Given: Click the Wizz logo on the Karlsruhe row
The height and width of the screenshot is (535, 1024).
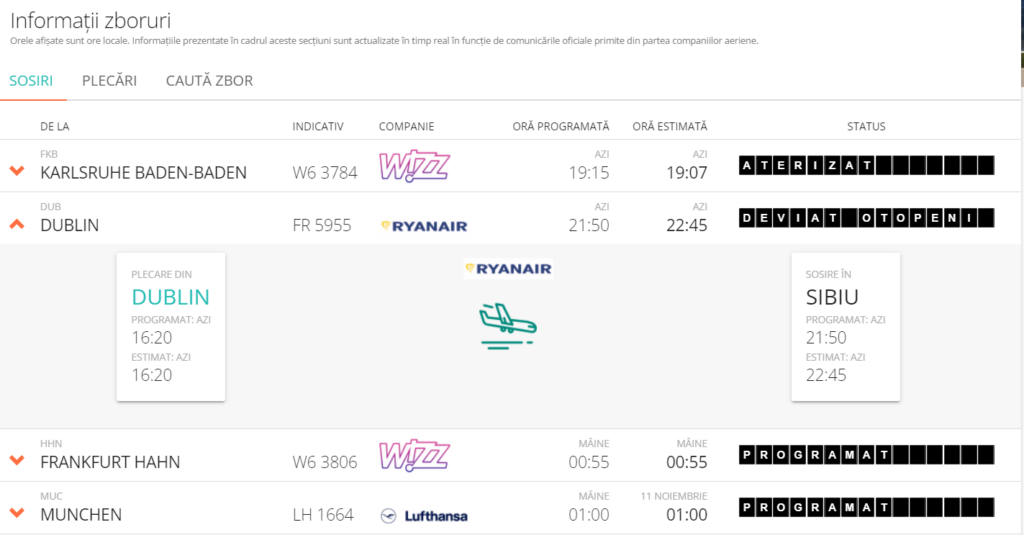Looking at the screenshot, I should pos(414,166).
